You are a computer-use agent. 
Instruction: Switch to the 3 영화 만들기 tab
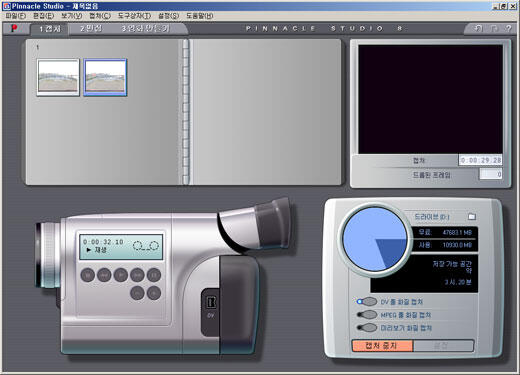[x=145, y=29]
